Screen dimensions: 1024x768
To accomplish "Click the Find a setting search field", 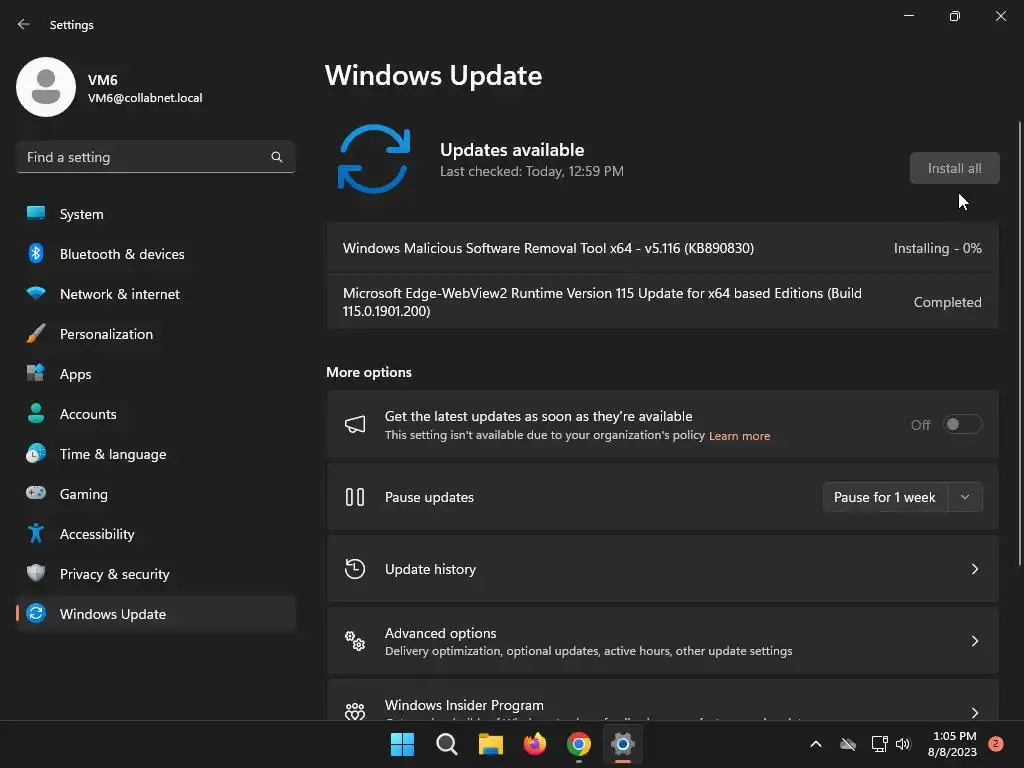I will click(x=156, y=157).
